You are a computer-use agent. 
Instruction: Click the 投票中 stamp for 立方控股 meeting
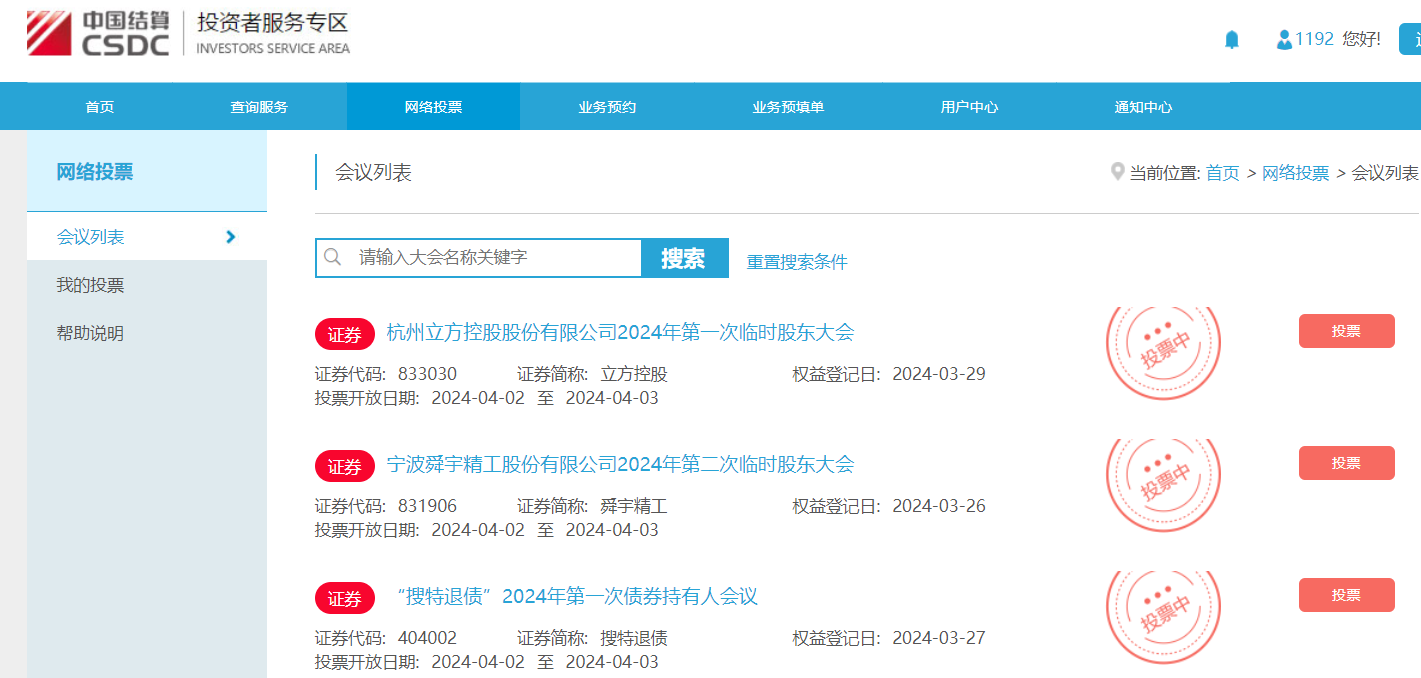(1163, 346)
